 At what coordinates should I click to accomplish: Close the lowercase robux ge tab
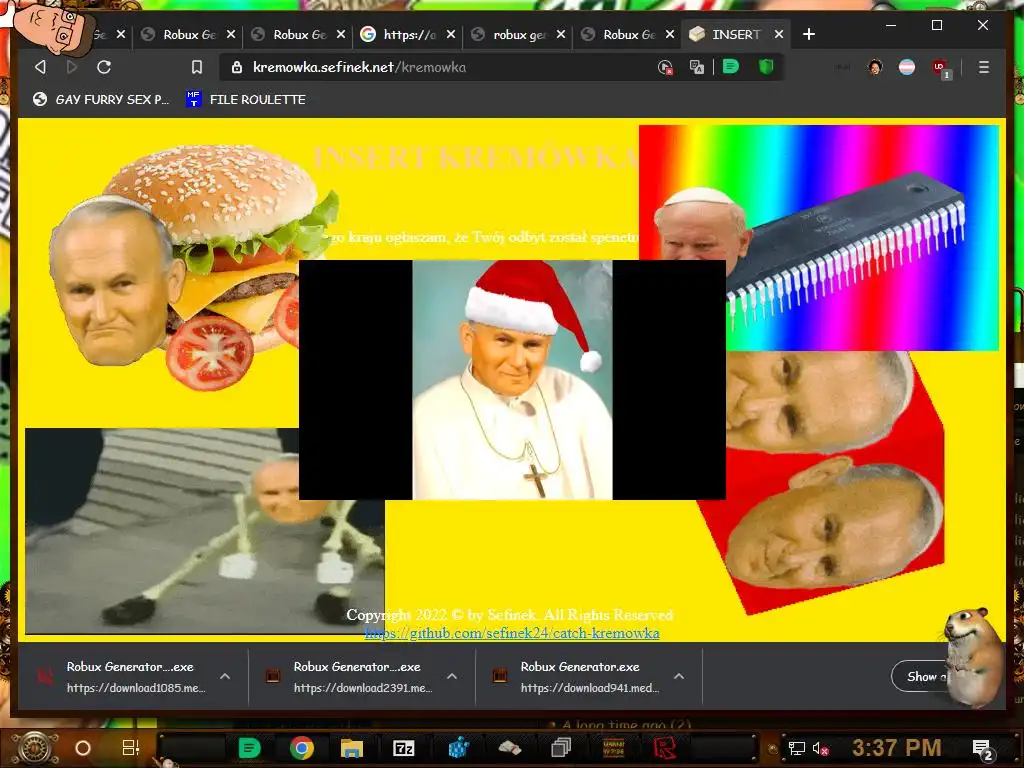click(560, 34)
